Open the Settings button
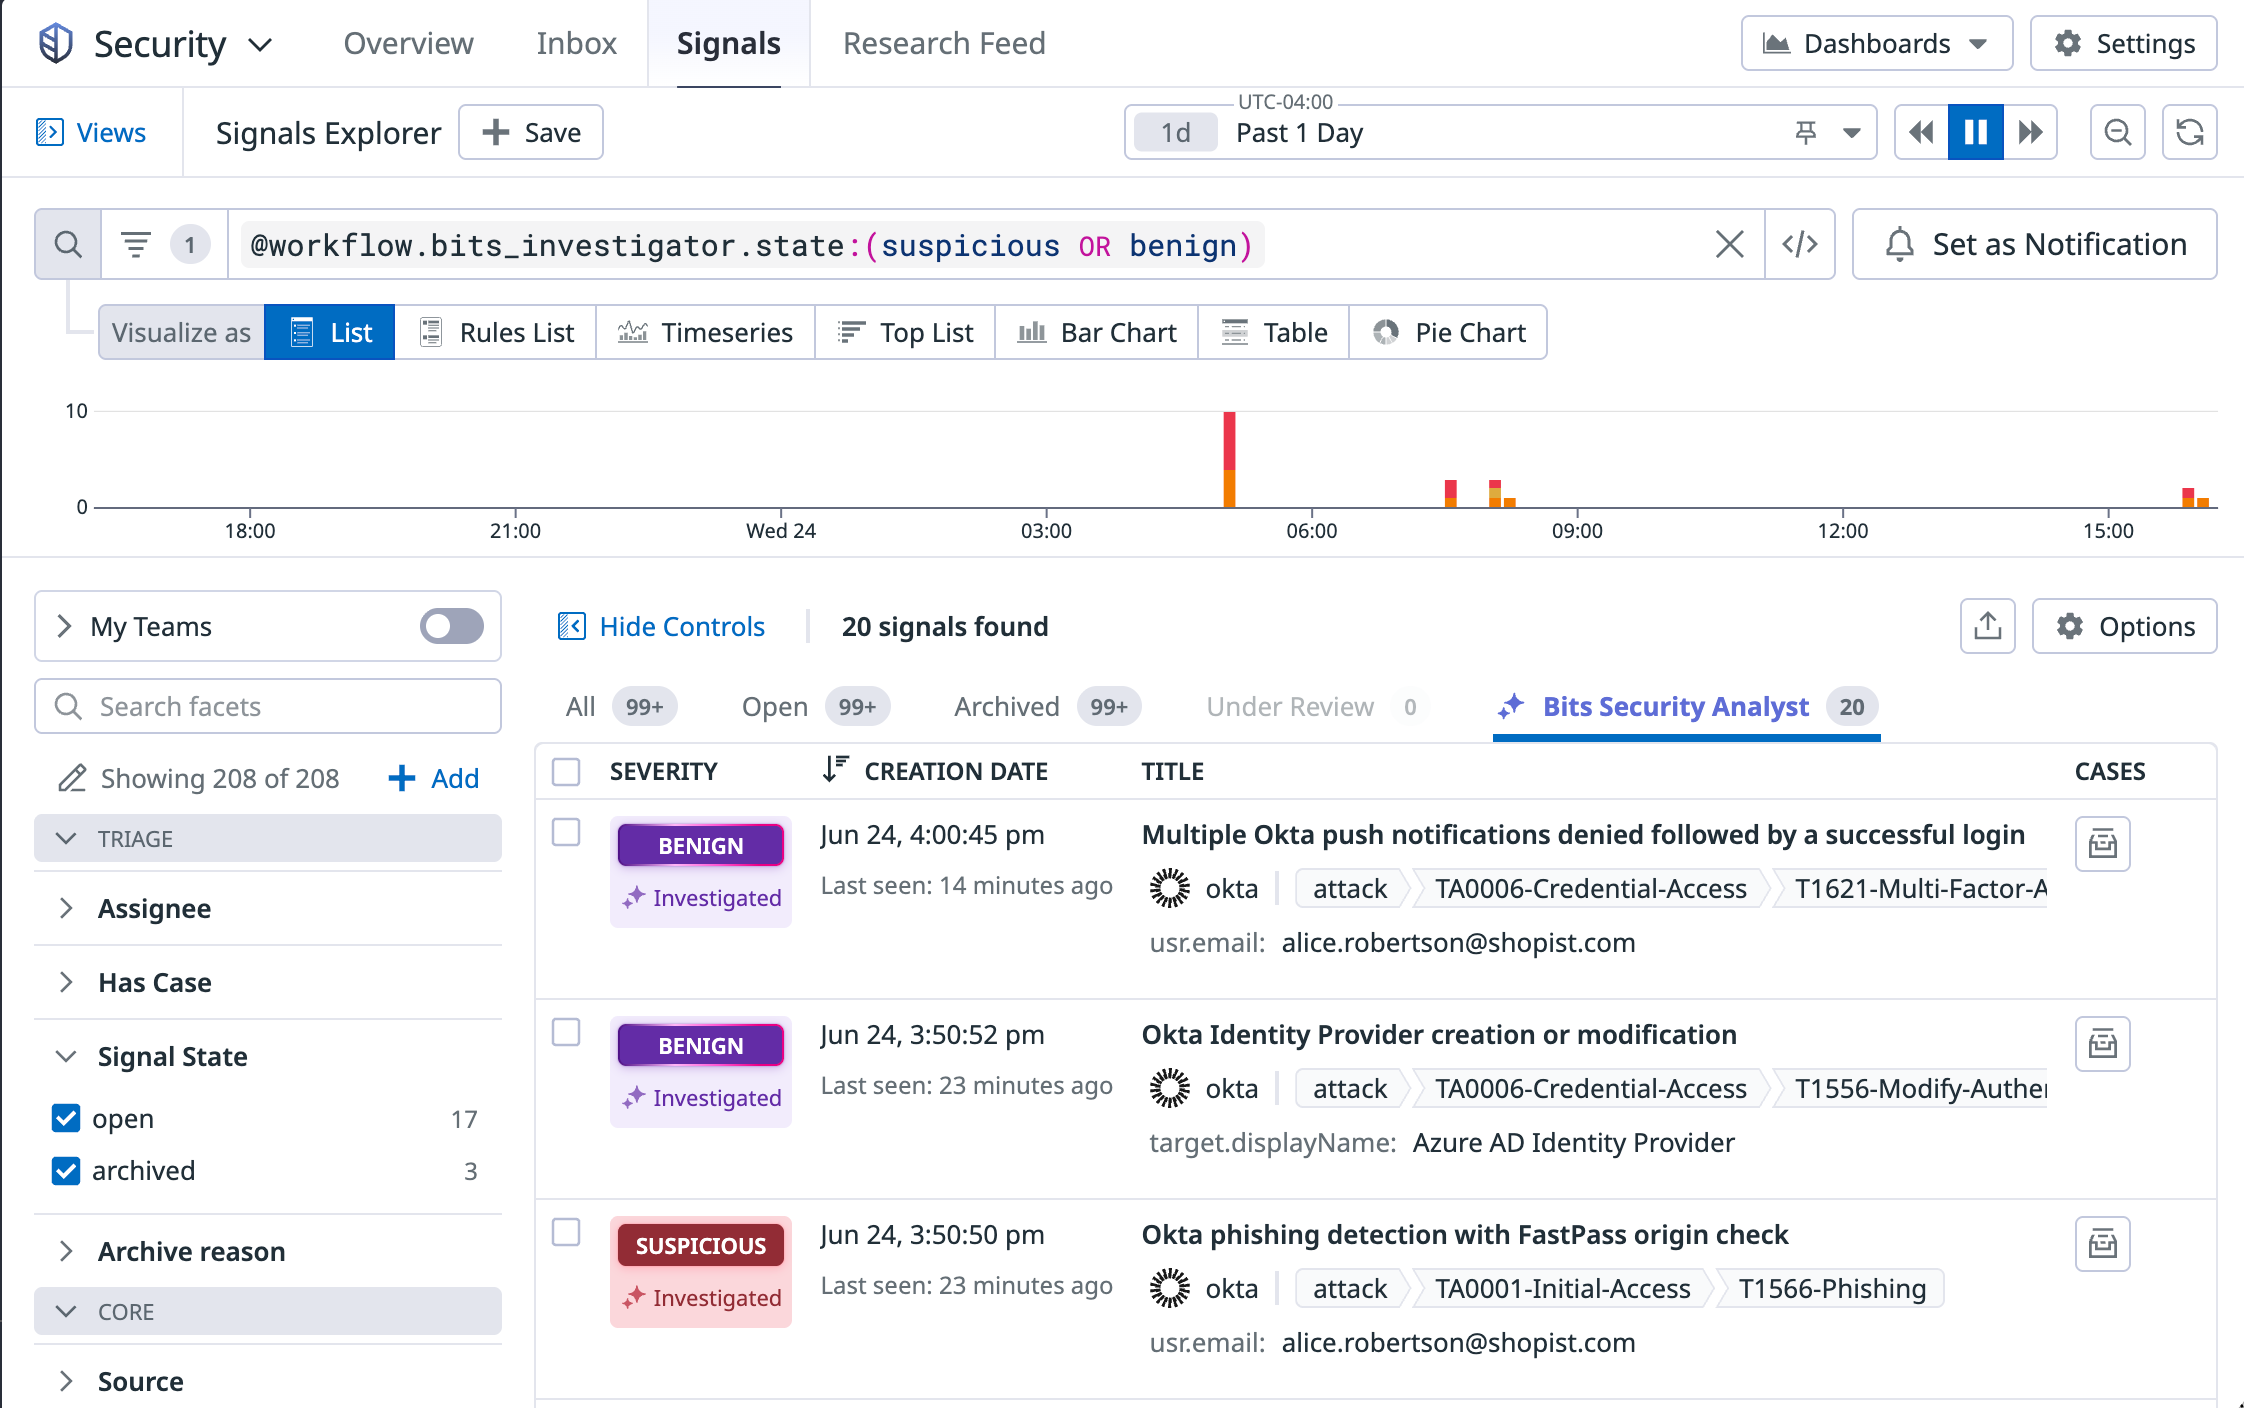The height and width of the screenshot is (1408, 2244). coord(2123,44)
